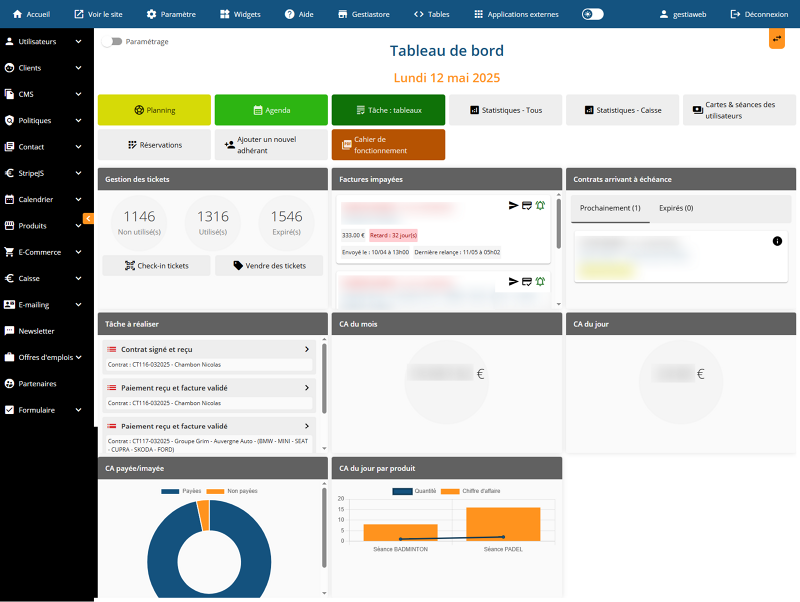Send the first unpaid invoice (333,00 €)

[513, 206]
